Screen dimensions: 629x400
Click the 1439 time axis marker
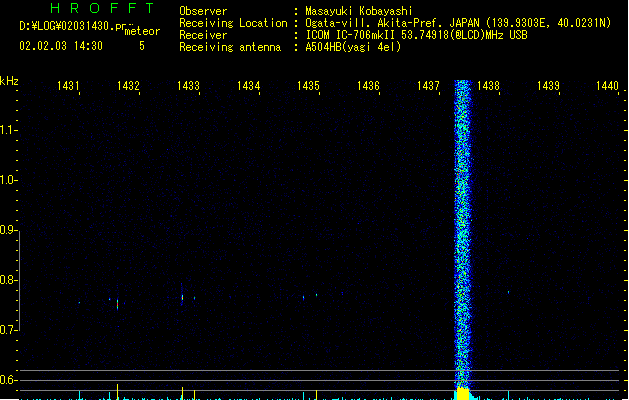coord(548,86)
